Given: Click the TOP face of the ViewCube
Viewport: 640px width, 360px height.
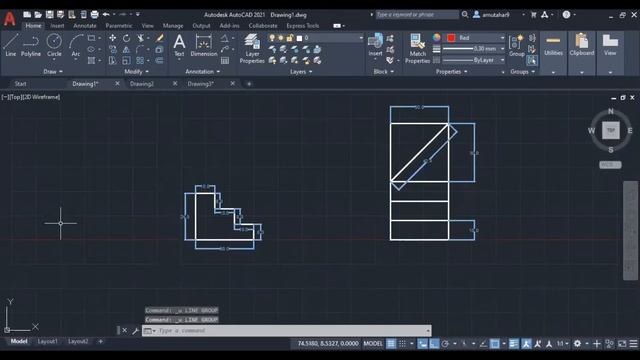Looking at the screenshot, I should pyautogui.click(x=611, y=130).
